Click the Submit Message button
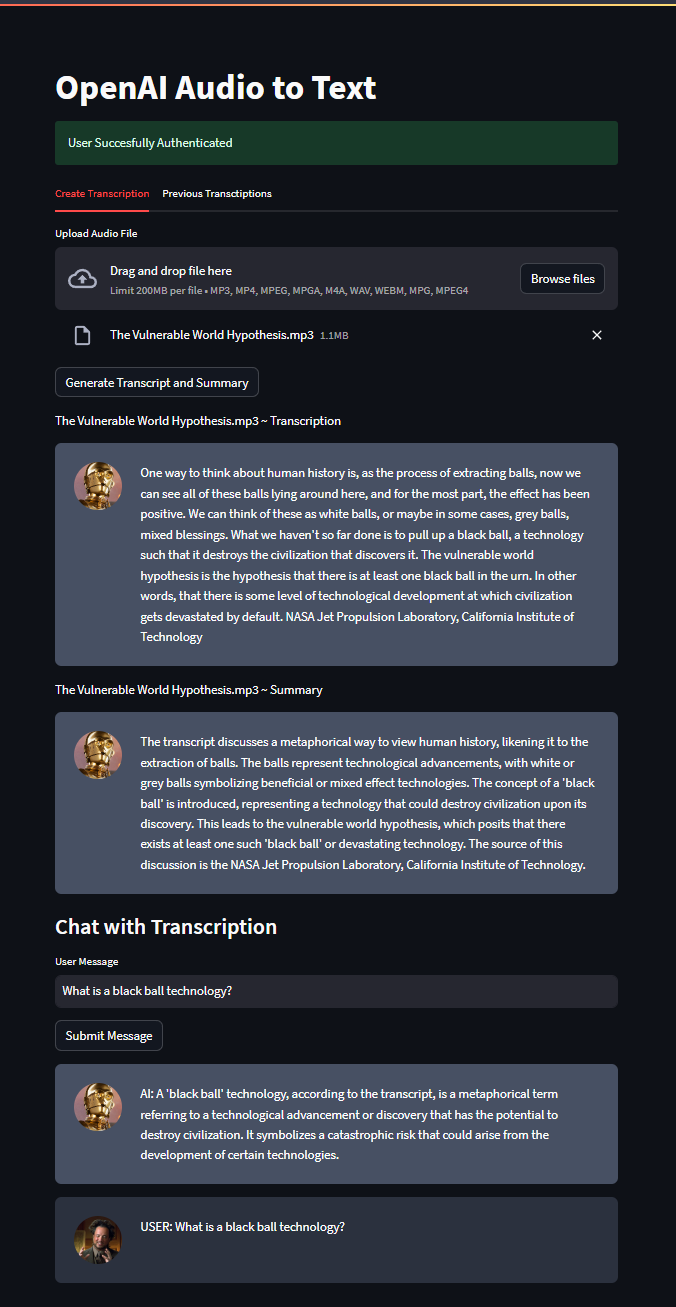The image size is (676, 1307). click(108, 1035)
